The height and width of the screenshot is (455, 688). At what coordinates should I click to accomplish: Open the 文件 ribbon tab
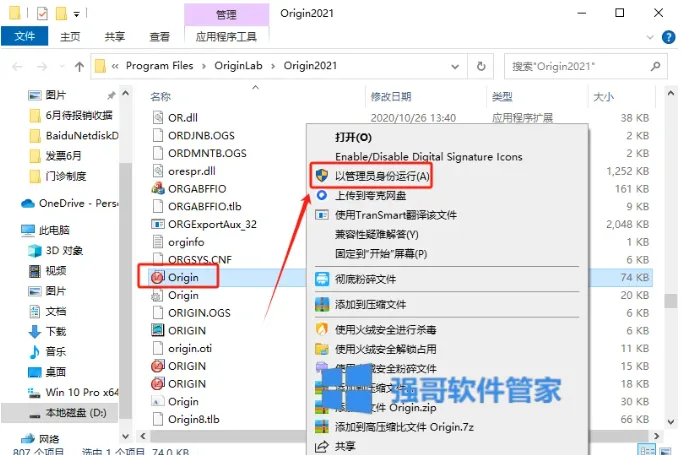pyautogui.click(x=25, y=36)
